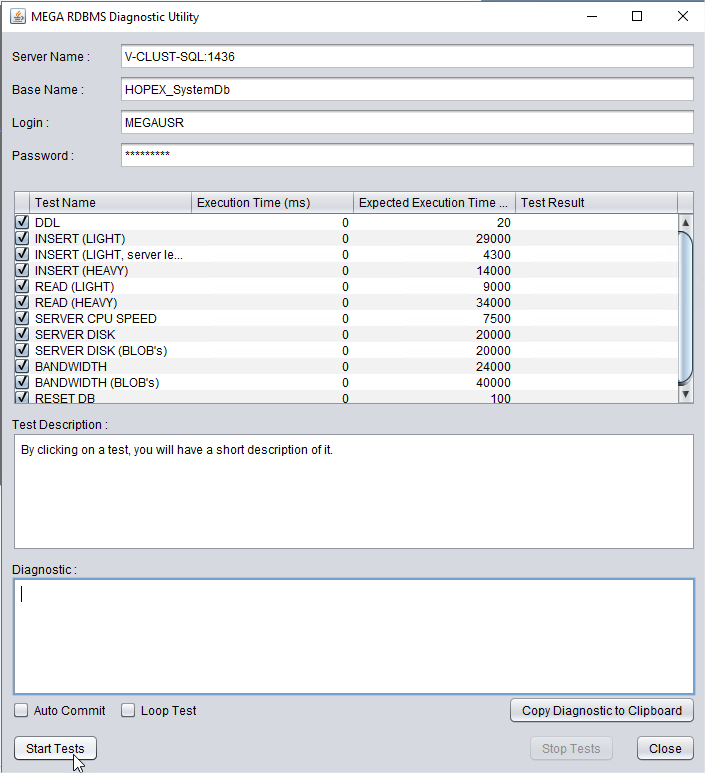705x773 pixels.
Task: Click the Test Result column header
Action: (x=596, y=203)
